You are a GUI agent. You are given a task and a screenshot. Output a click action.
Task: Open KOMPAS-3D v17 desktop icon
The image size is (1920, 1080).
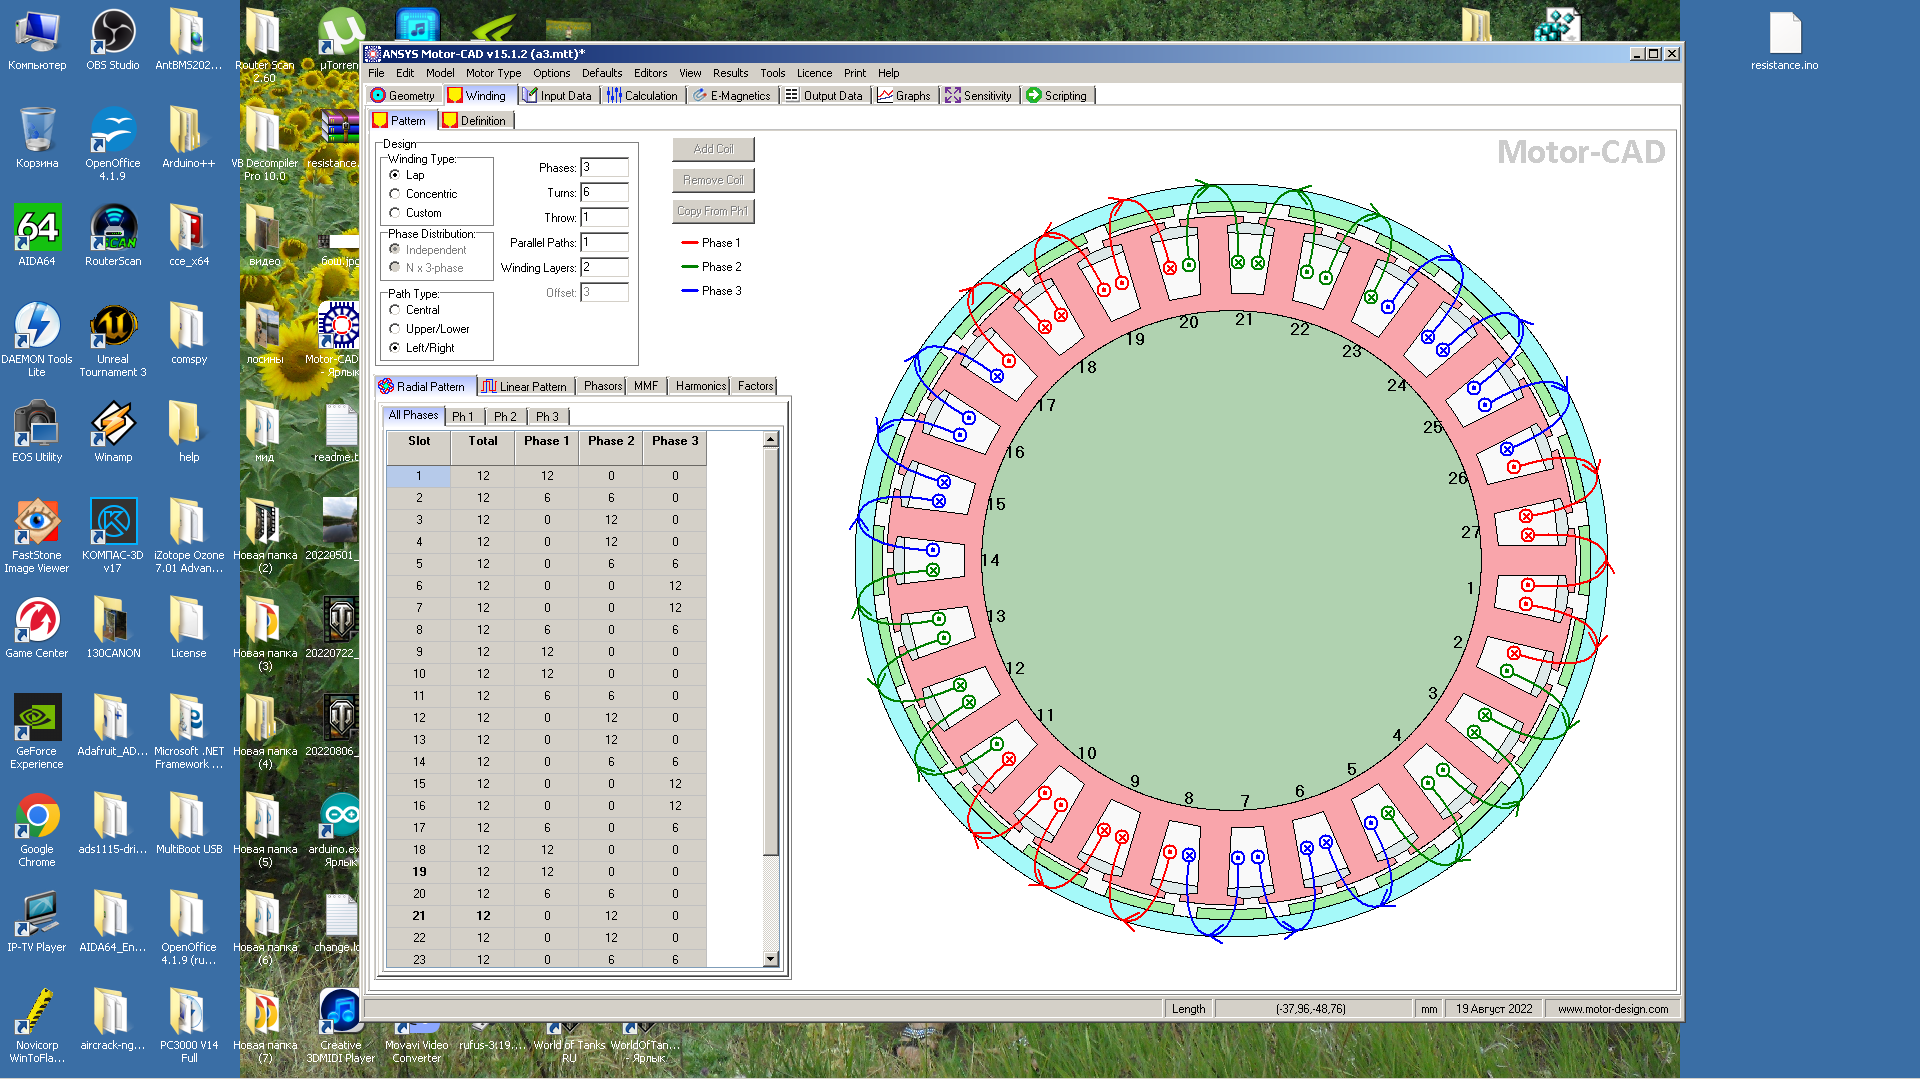click(x=113, y=536)
